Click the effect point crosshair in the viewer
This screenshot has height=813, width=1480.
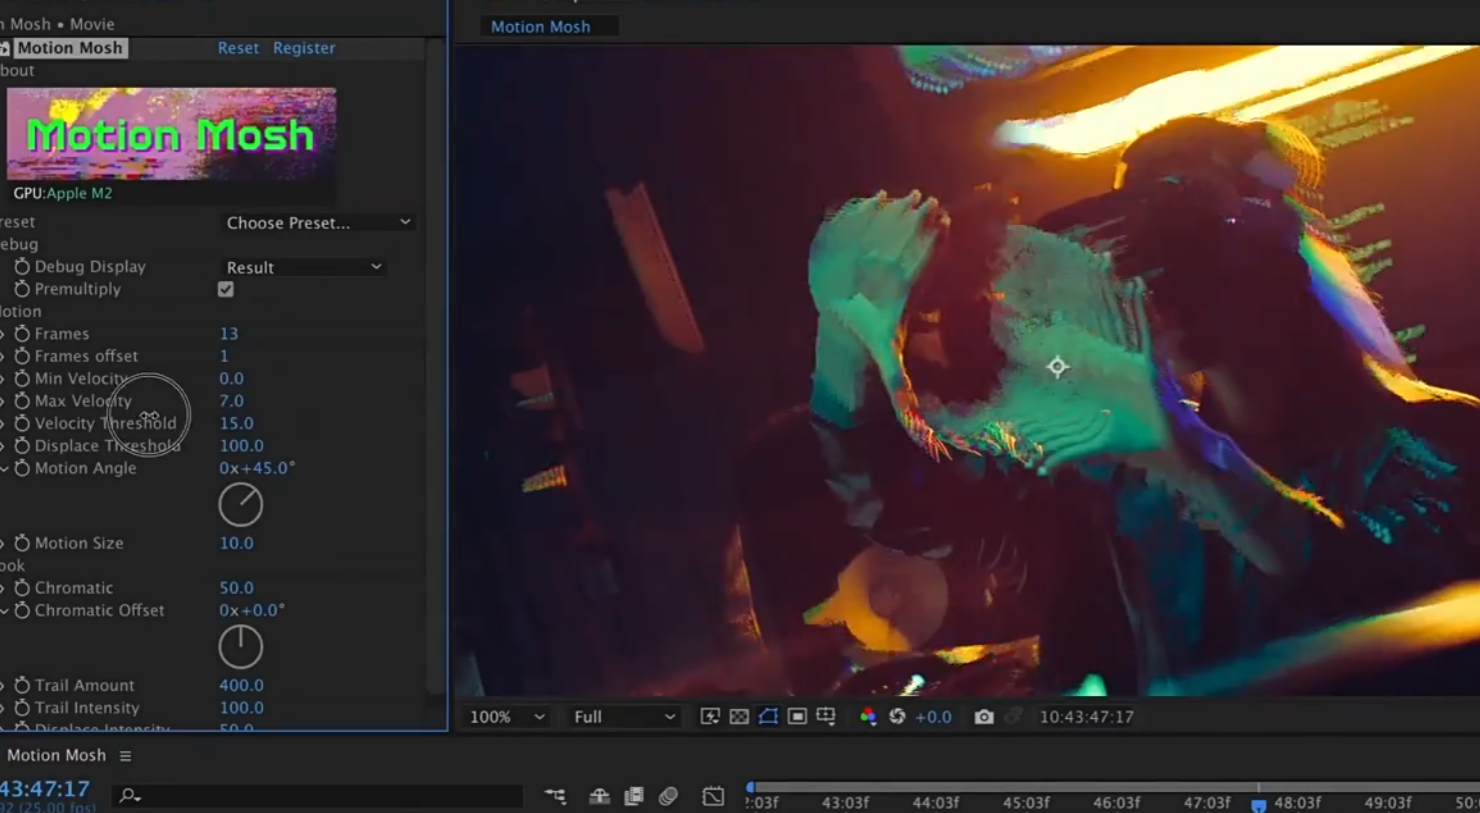click(x=1057, y=367)
